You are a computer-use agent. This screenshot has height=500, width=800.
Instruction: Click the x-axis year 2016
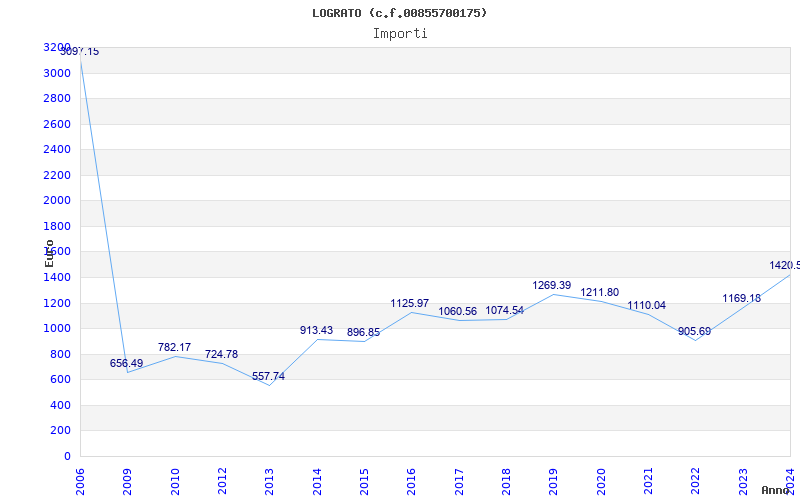click(x=412, y=481)
